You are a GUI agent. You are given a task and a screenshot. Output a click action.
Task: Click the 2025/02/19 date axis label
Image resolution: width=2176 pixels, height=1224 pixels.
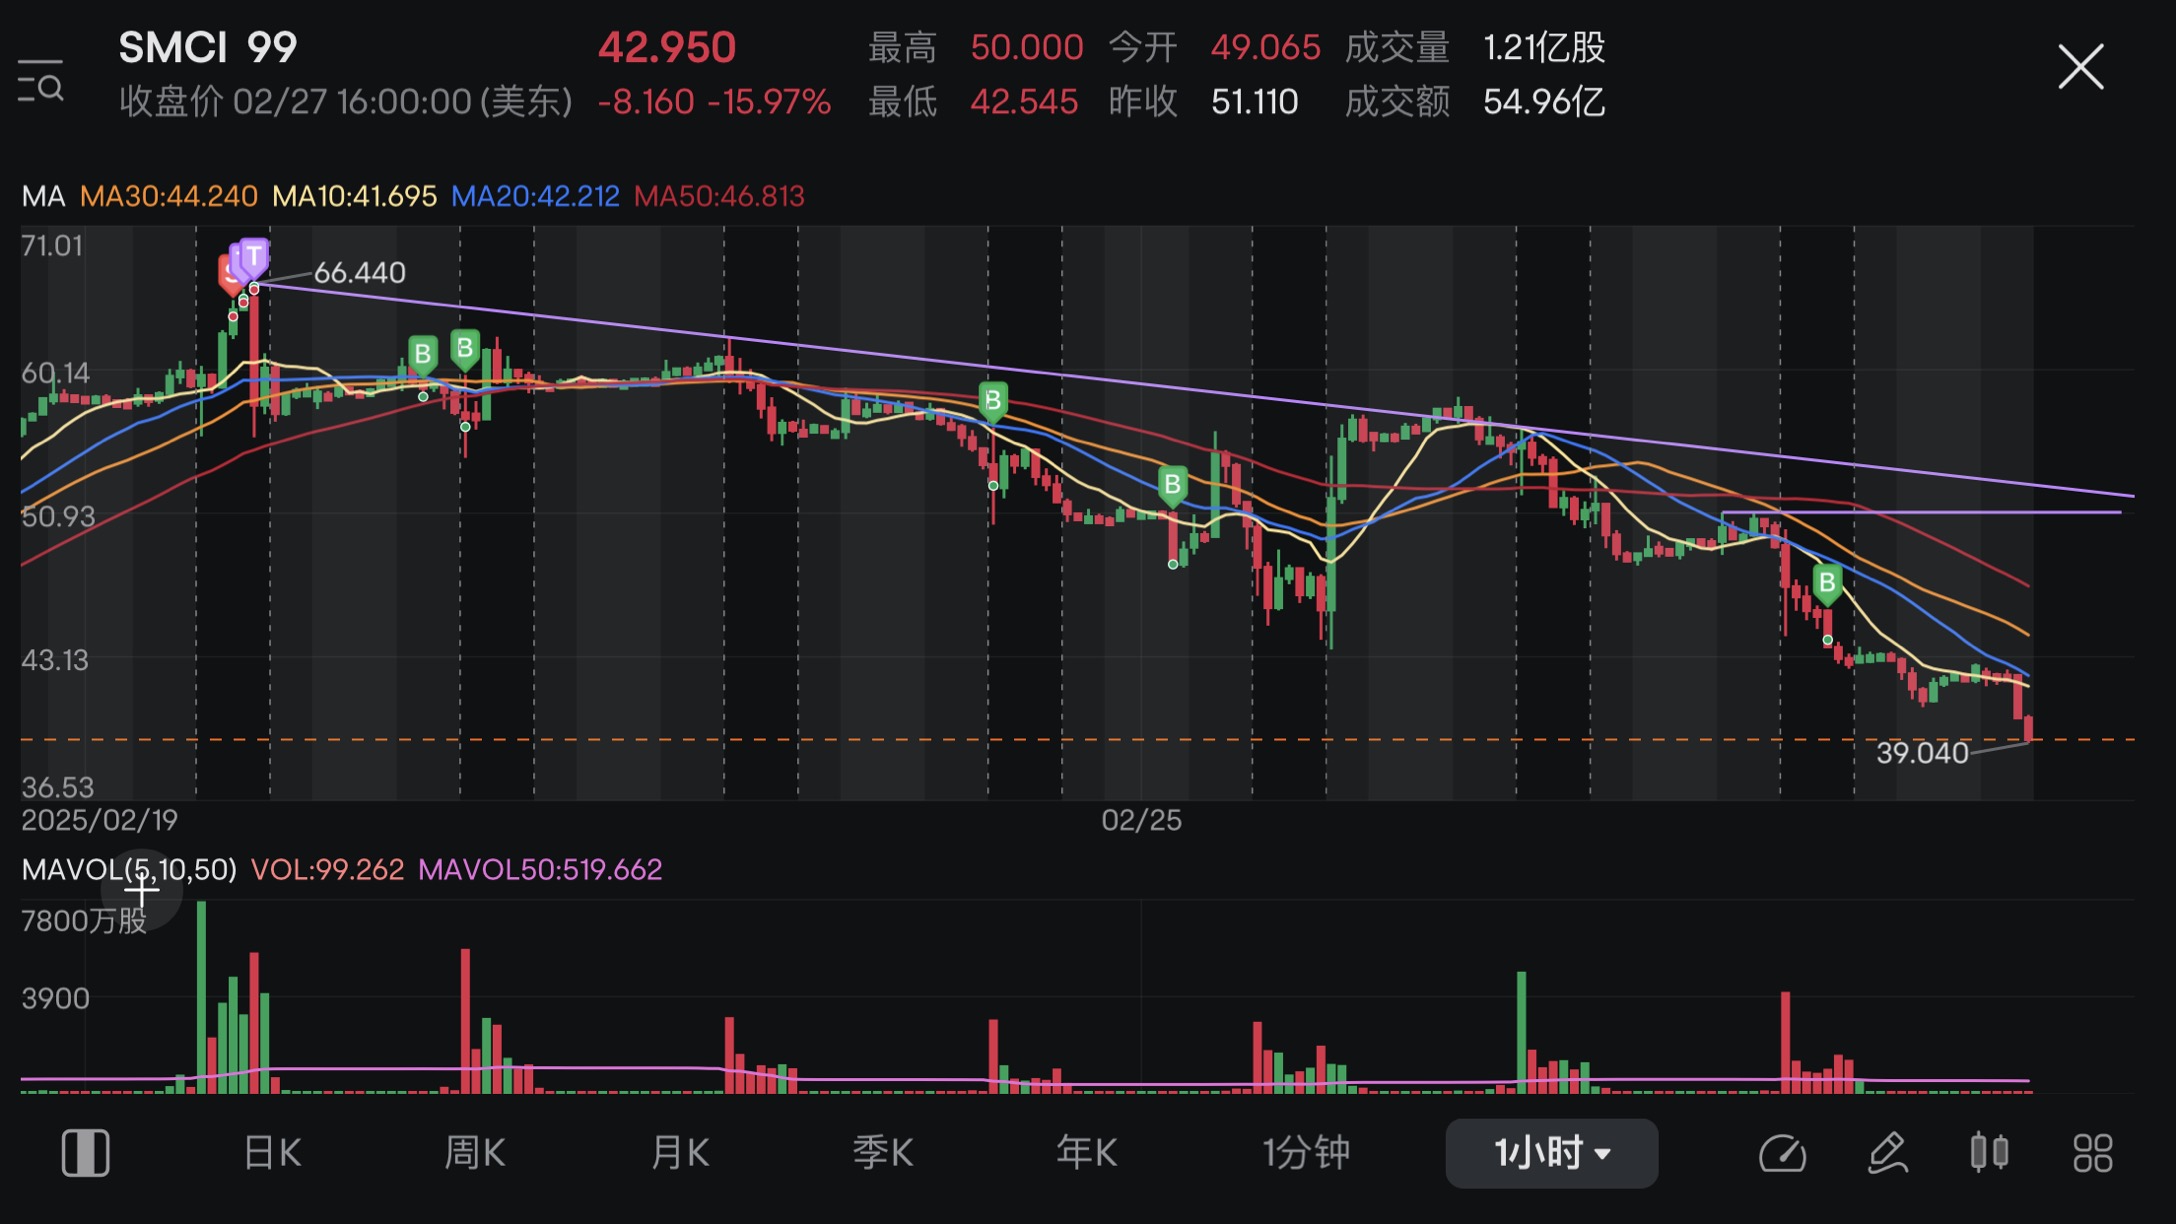100,821
